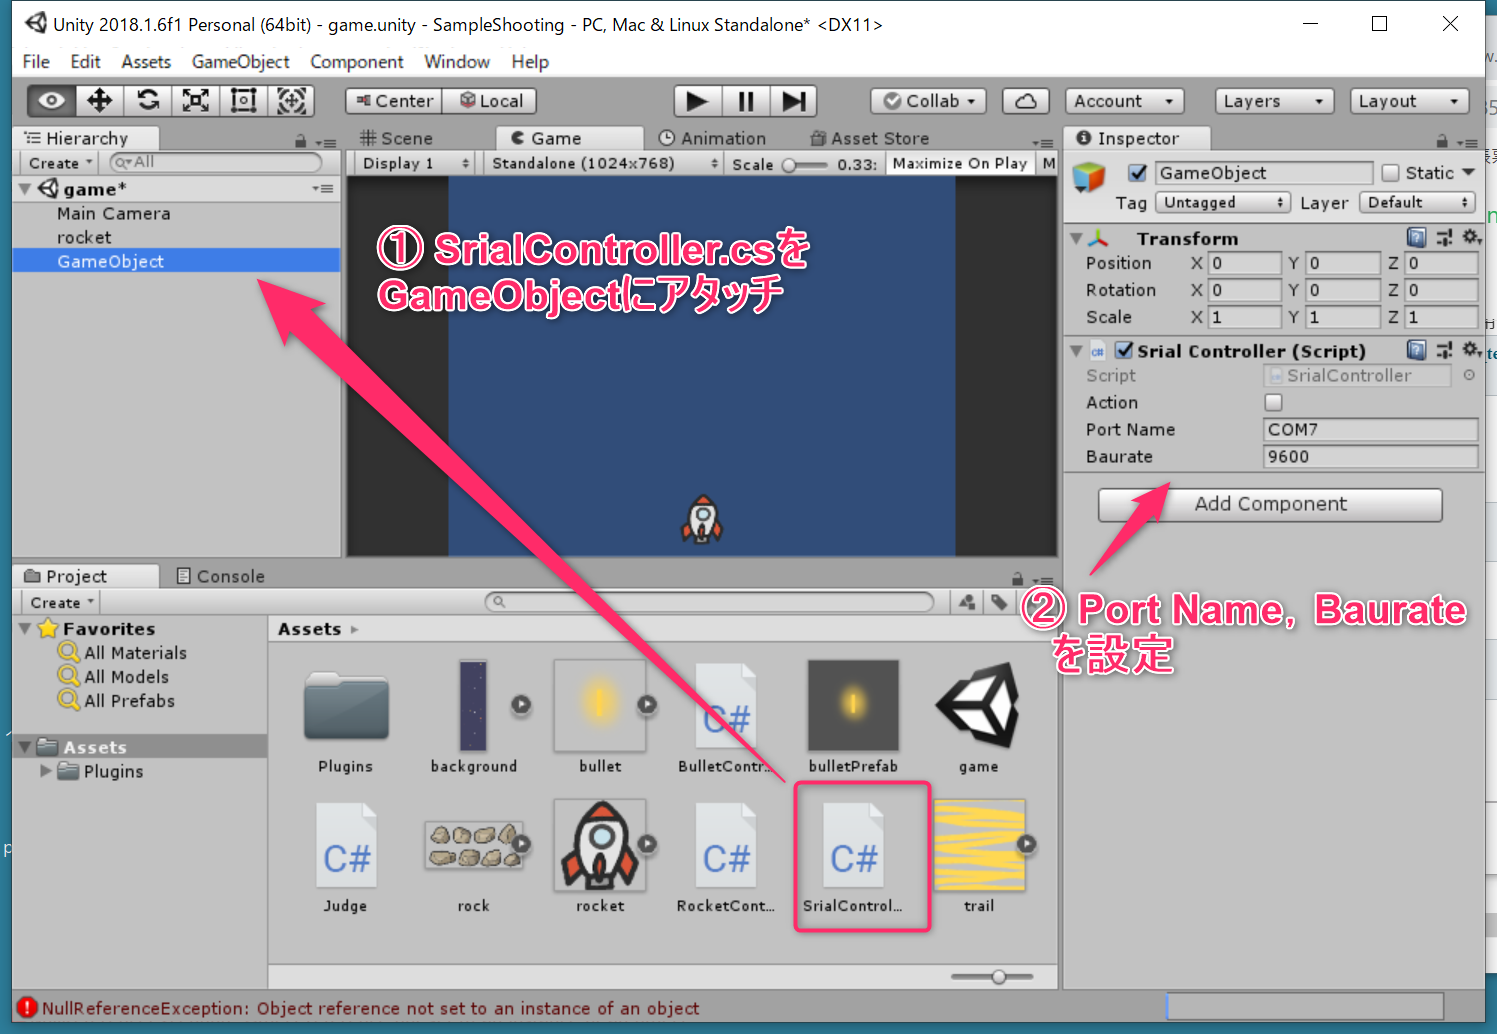Select the game Unity scene asset
Image resolution: width=1497 pixels, height=1034 pixels.
[x=978, y=717]
